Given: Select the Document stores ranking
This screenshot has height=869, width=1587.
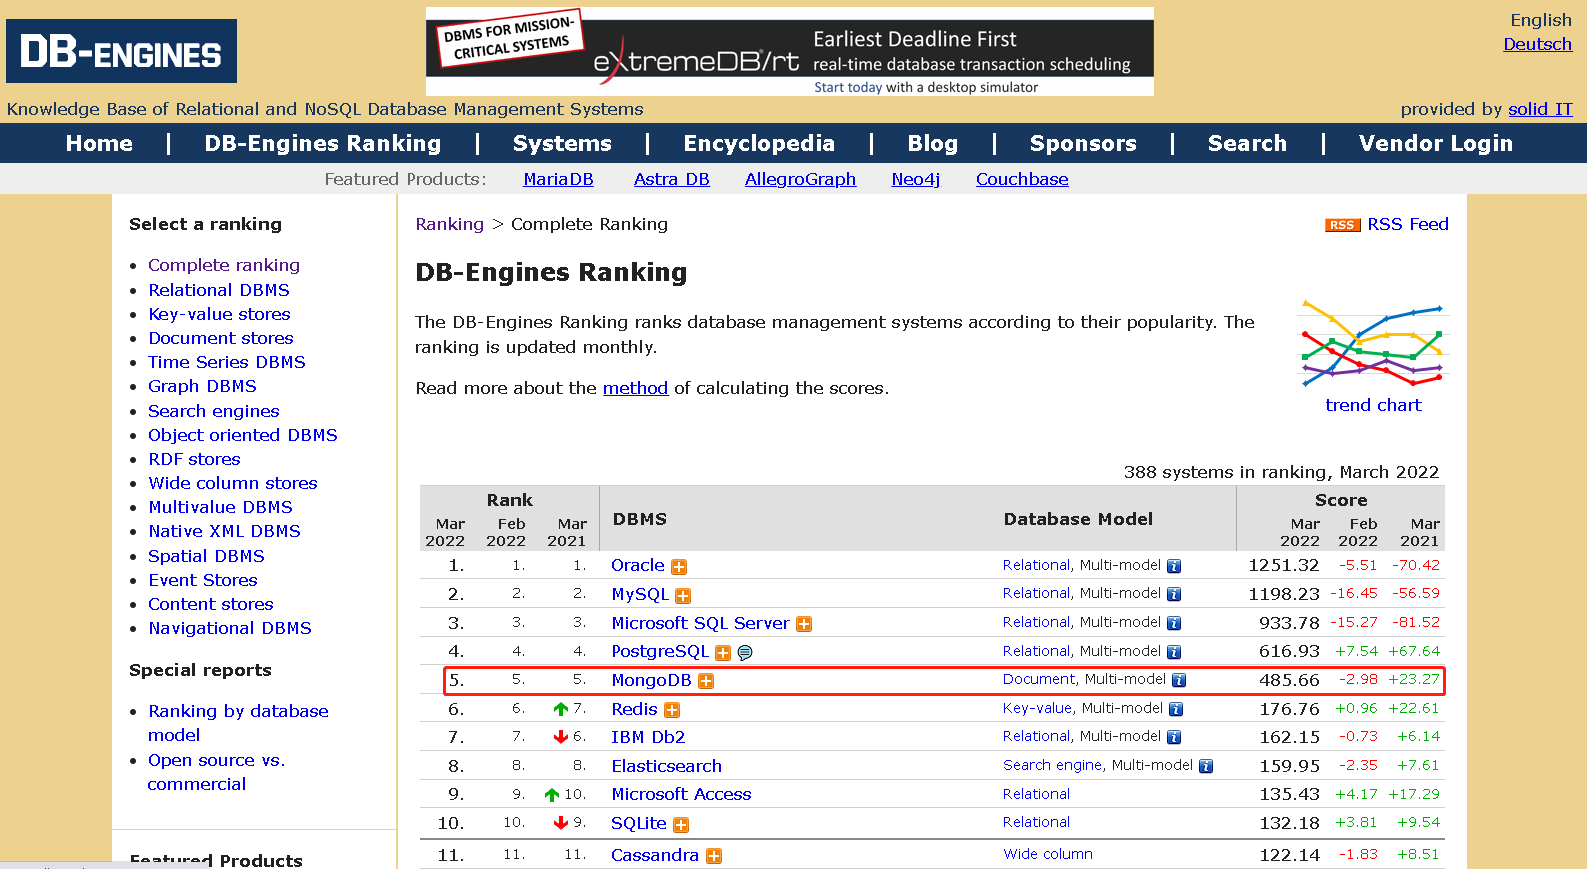Looking at the screenshot, I should (x=221, y=338).
